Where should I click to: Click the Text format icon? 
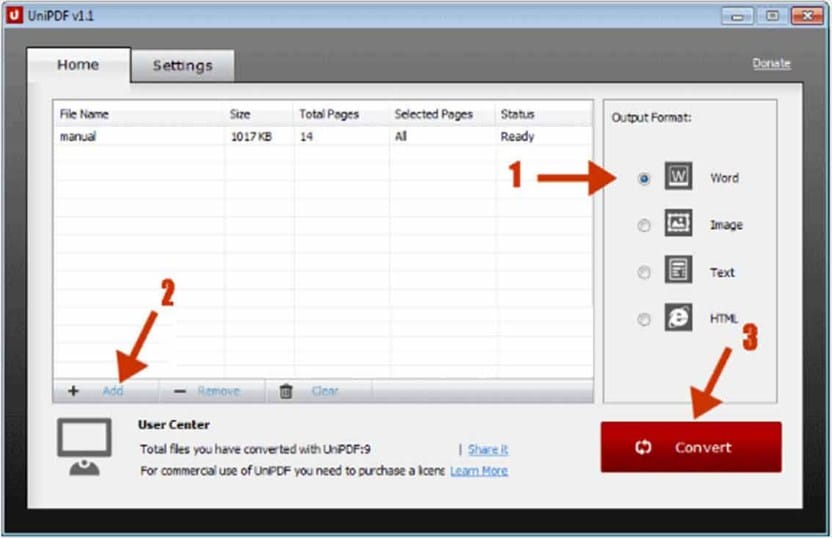tap(678, 272)
